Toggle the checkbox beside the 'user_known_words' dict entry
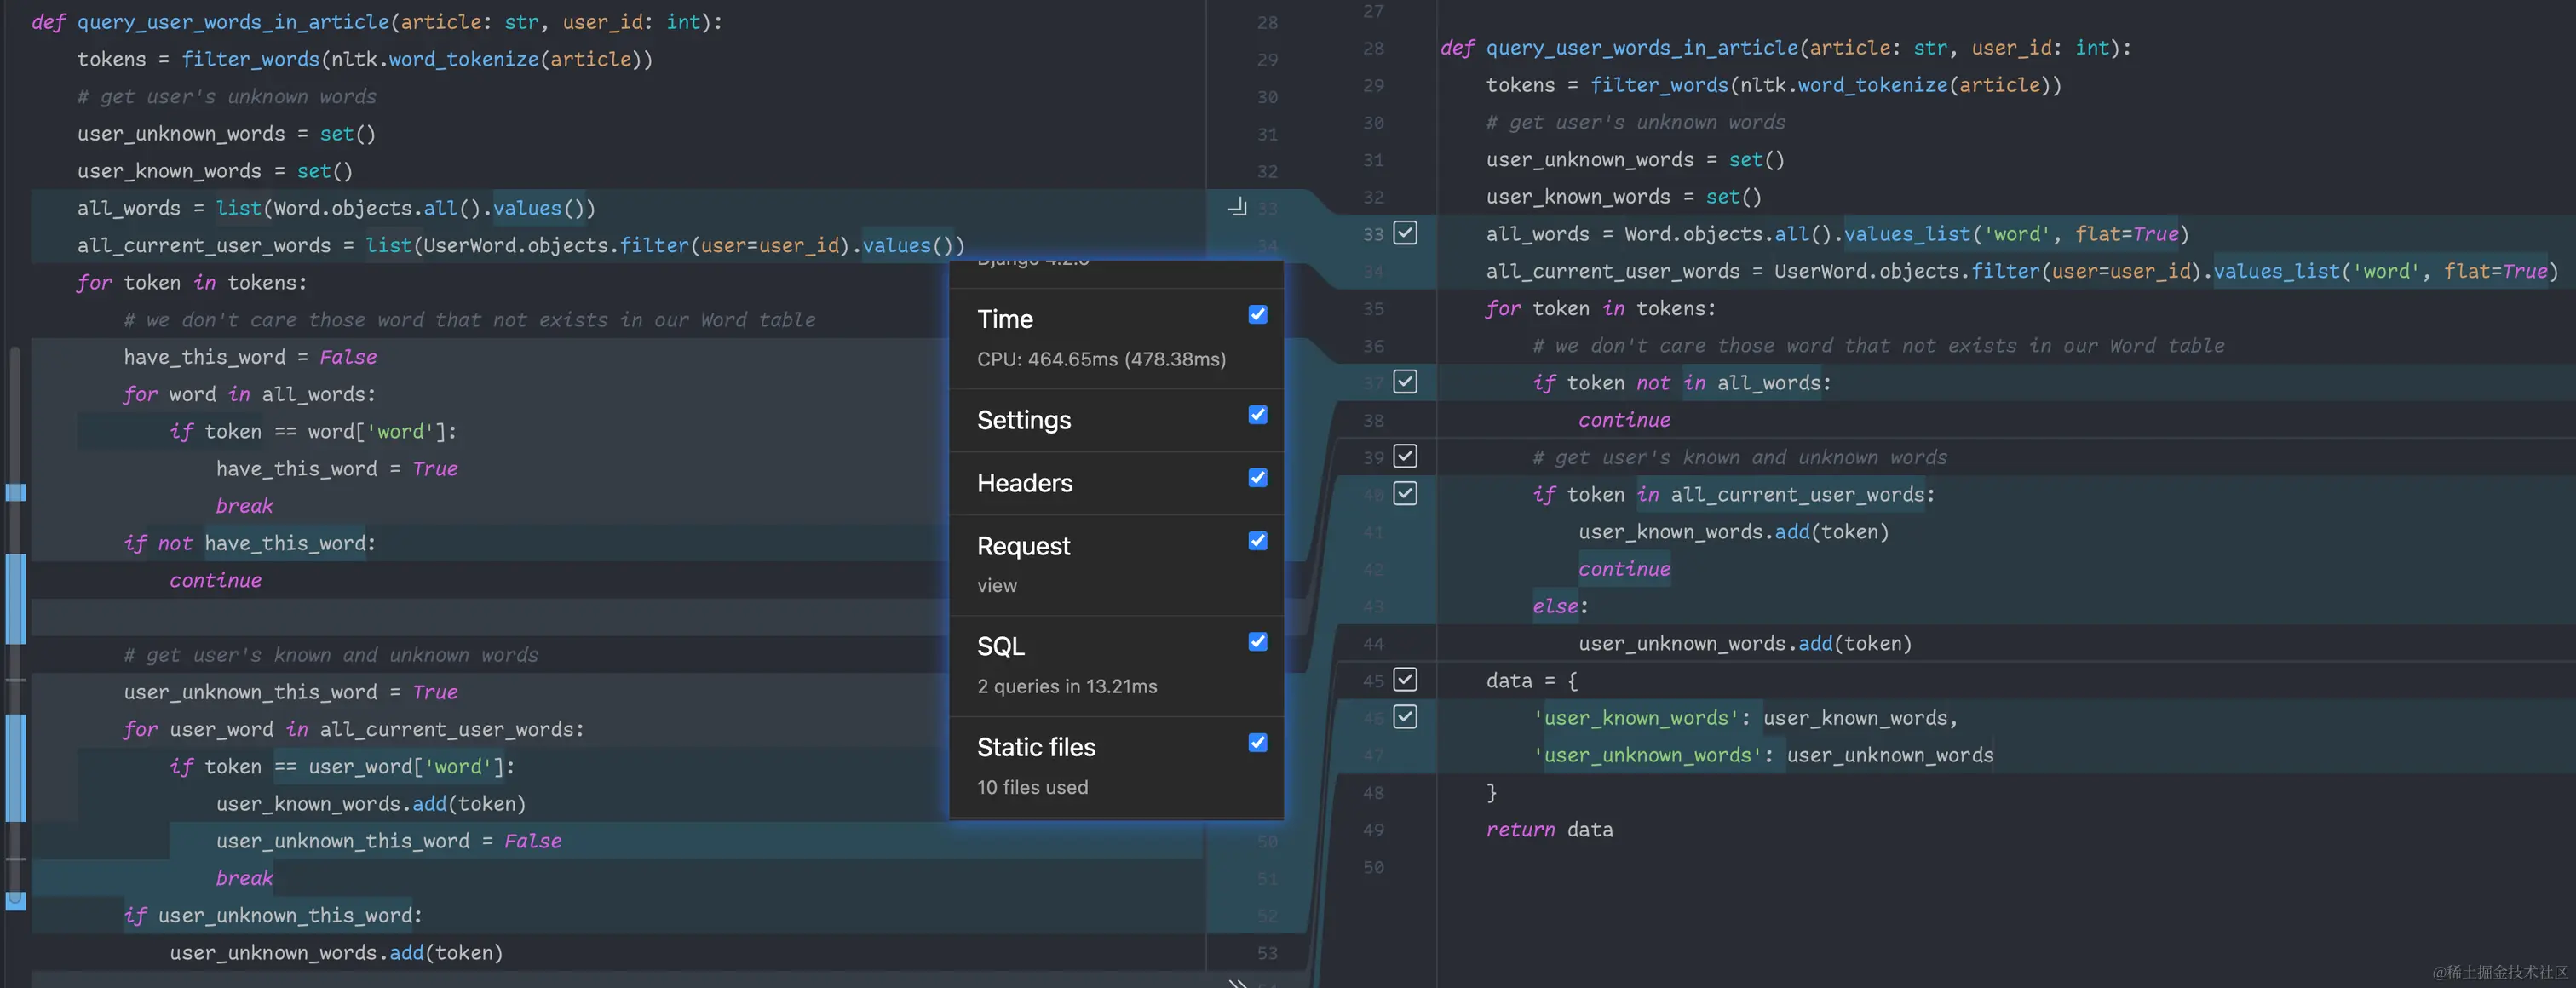The height and width of the screenshot is (988, 2576). [1405, 717]
